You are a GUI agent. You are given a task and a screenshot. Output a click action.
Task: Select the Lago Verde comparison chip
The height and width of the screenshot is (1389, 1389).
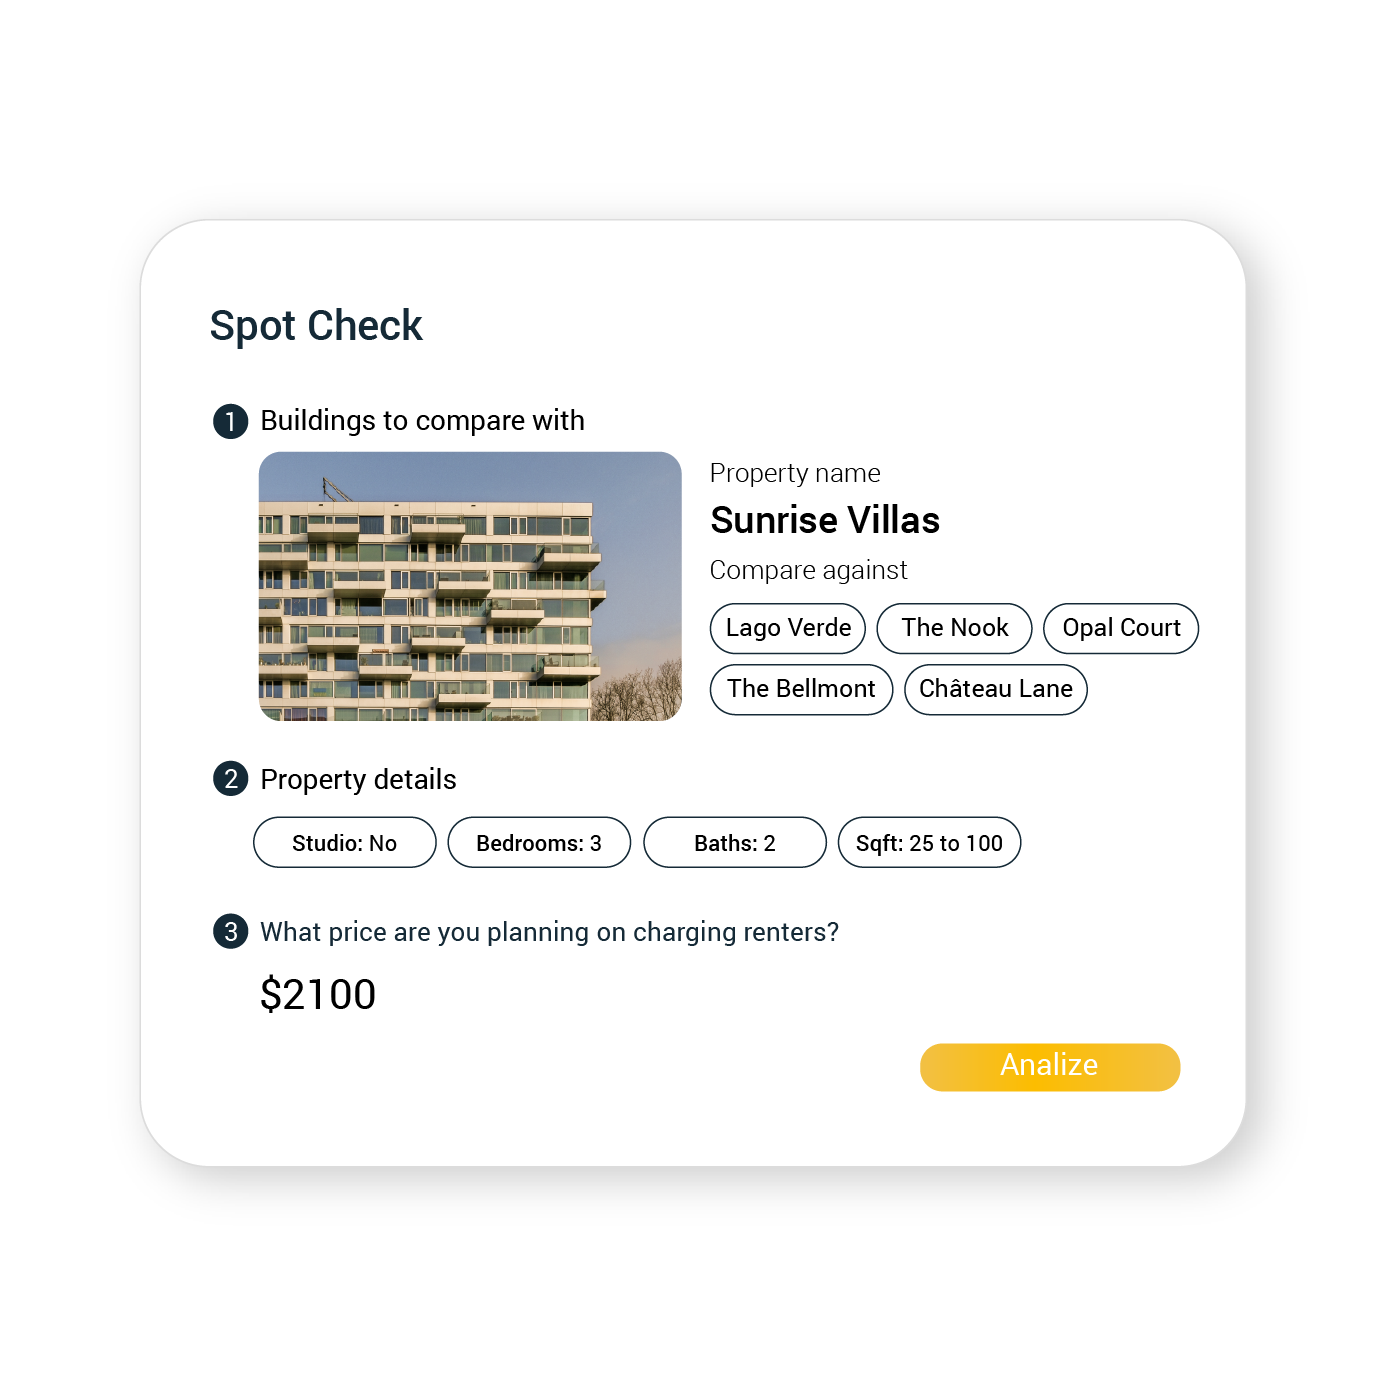tap(787, 628)
